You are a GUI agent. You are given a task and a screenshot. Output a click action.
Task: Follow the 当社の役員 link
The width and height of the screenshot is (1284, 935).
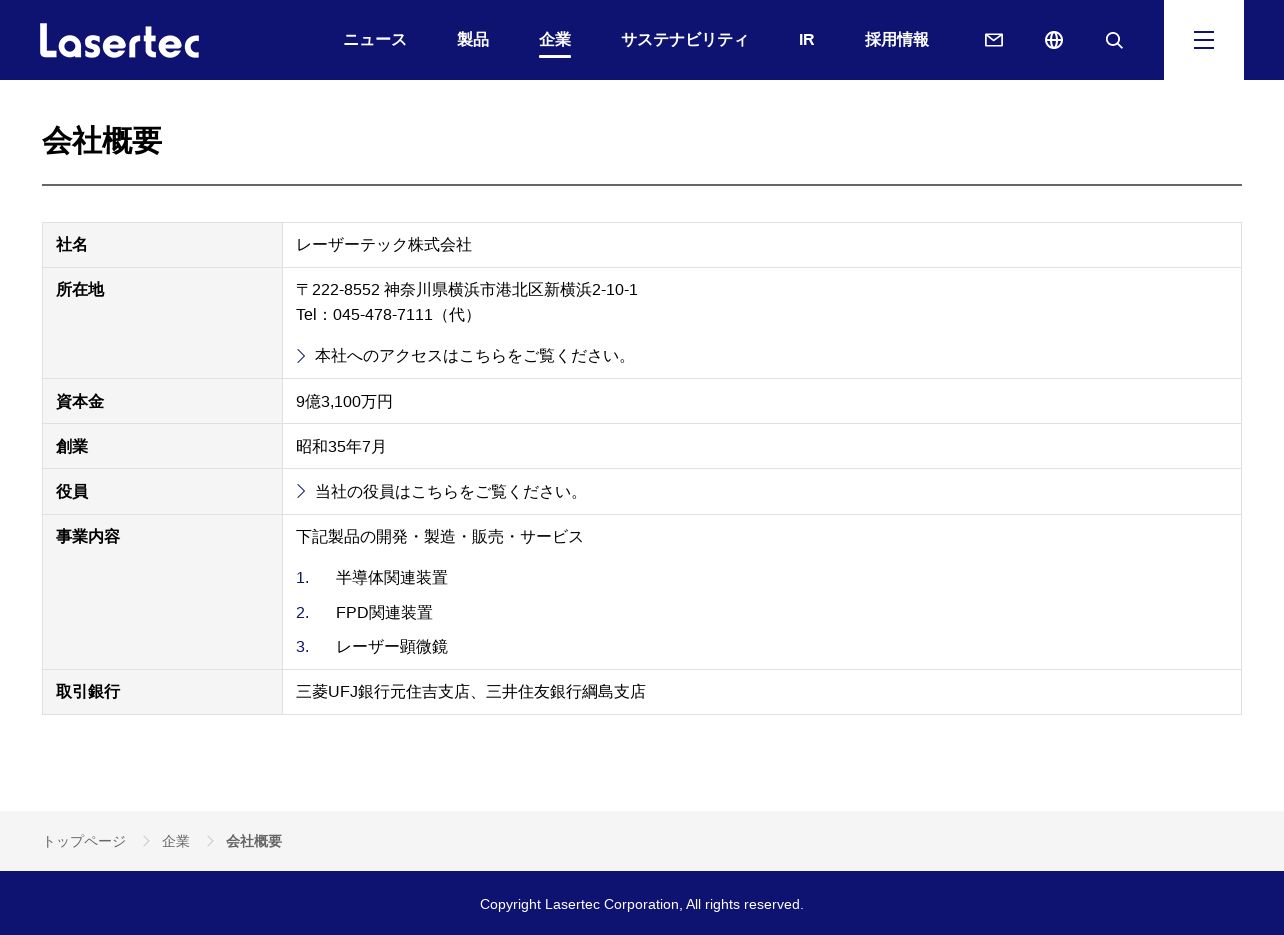click(x=441, y=492)
